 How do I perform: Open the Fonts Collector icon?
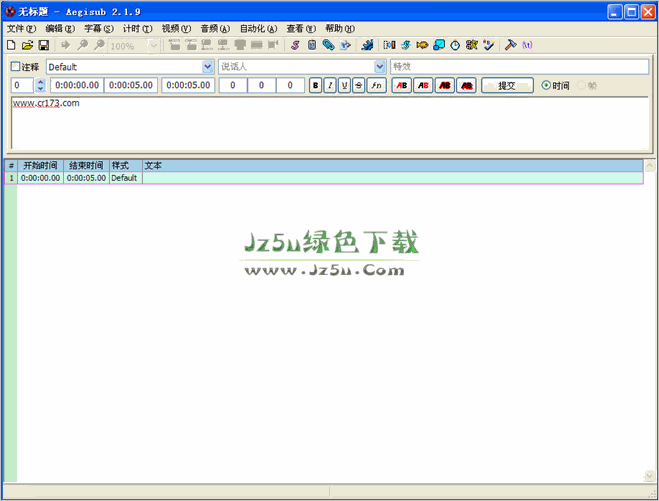[x=345, y=45]
